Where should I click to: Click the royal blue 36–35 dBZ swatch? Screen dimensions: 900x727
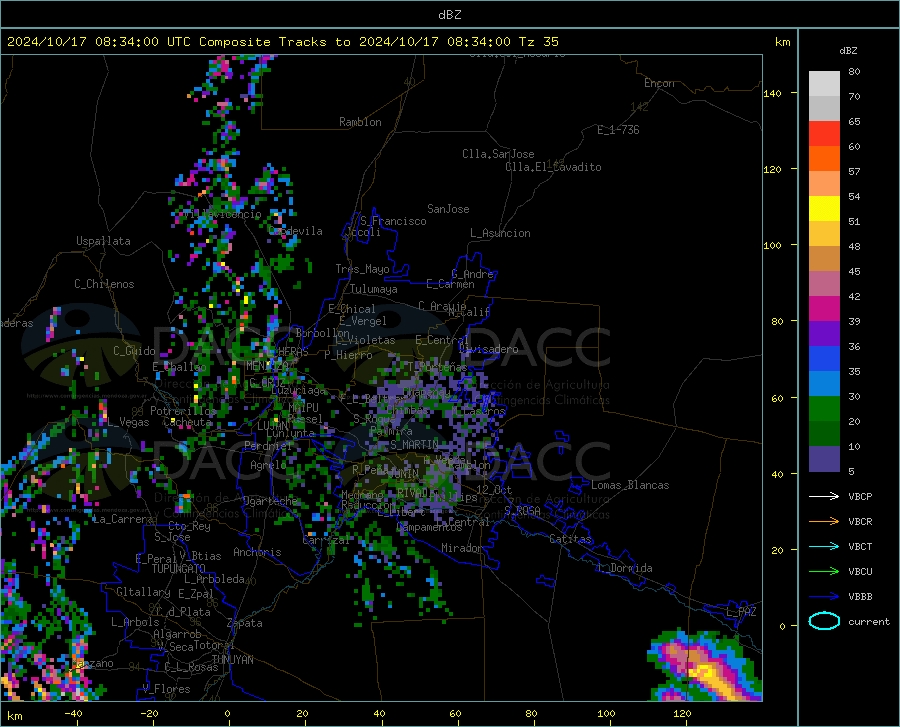click(x=824, y=359)
